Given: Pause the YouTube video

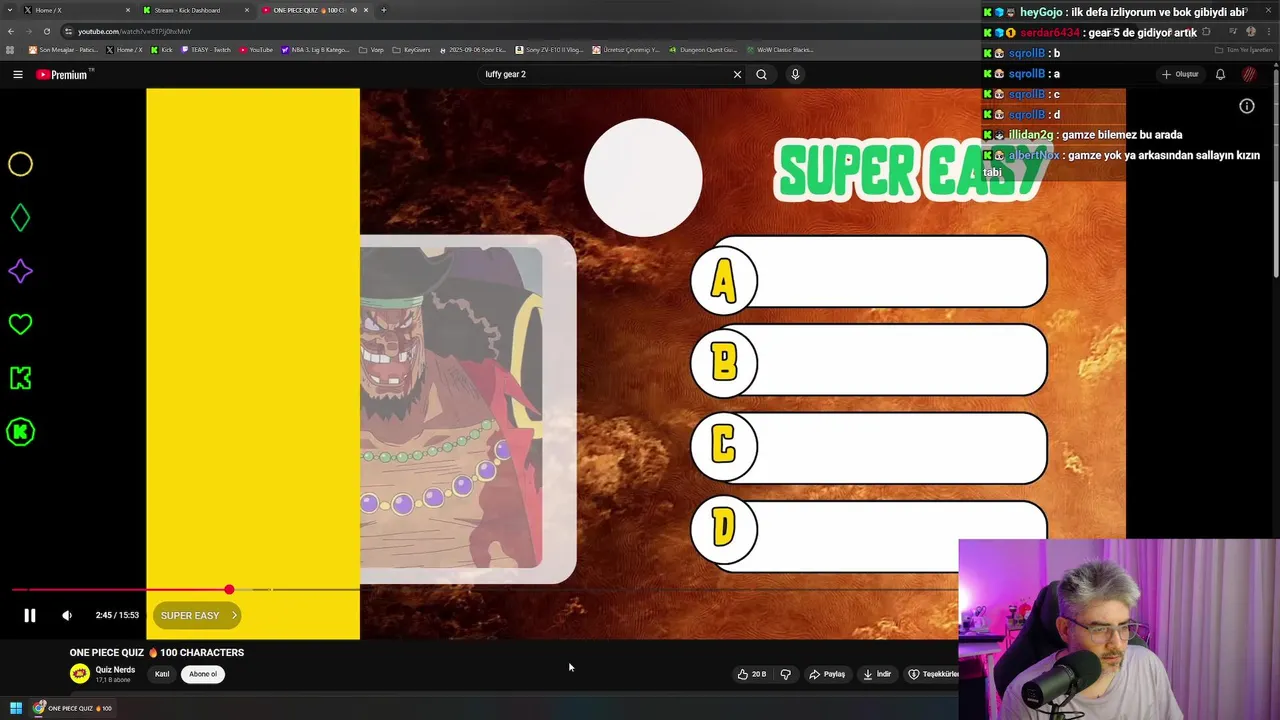Looking at the screenshot, I should coord(30,615).
